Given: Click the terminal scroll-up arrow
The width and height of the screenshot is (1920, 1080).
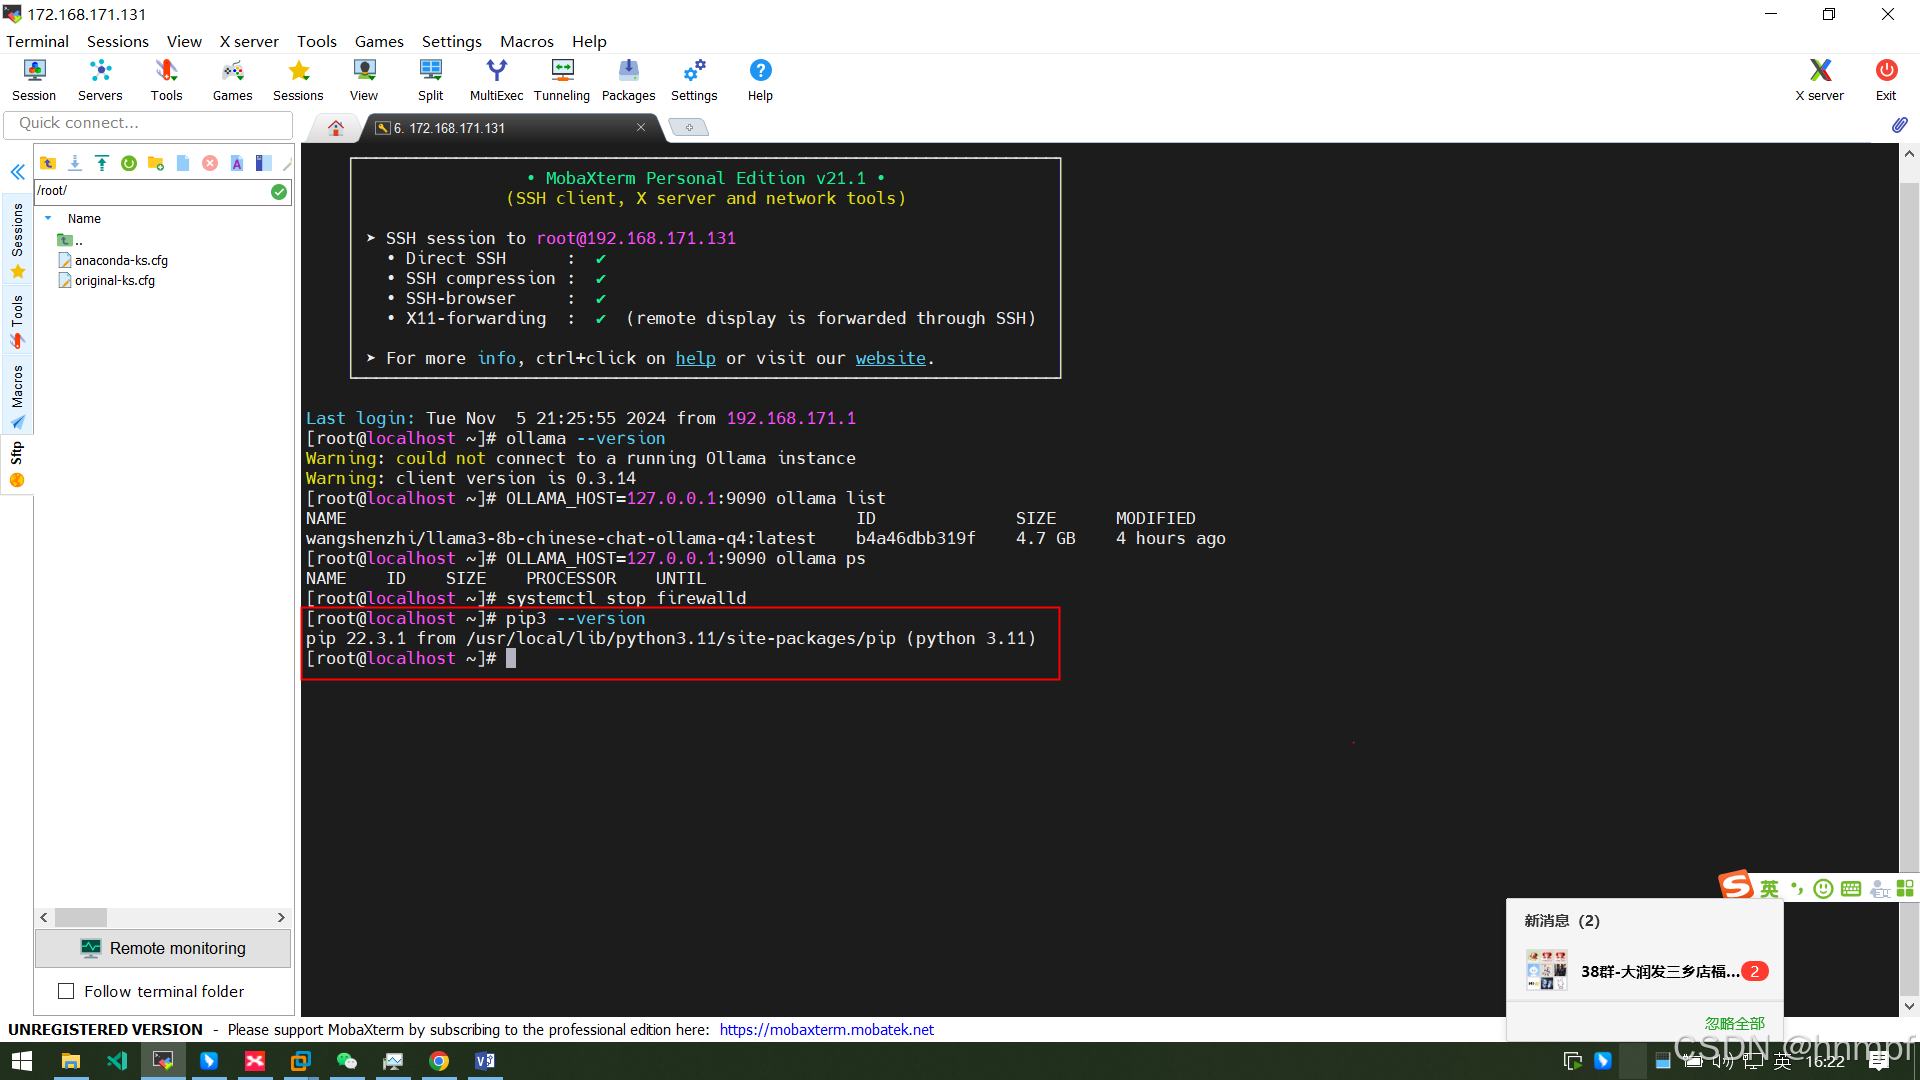Looking at the screenshot, I should tap(1909, 154).
